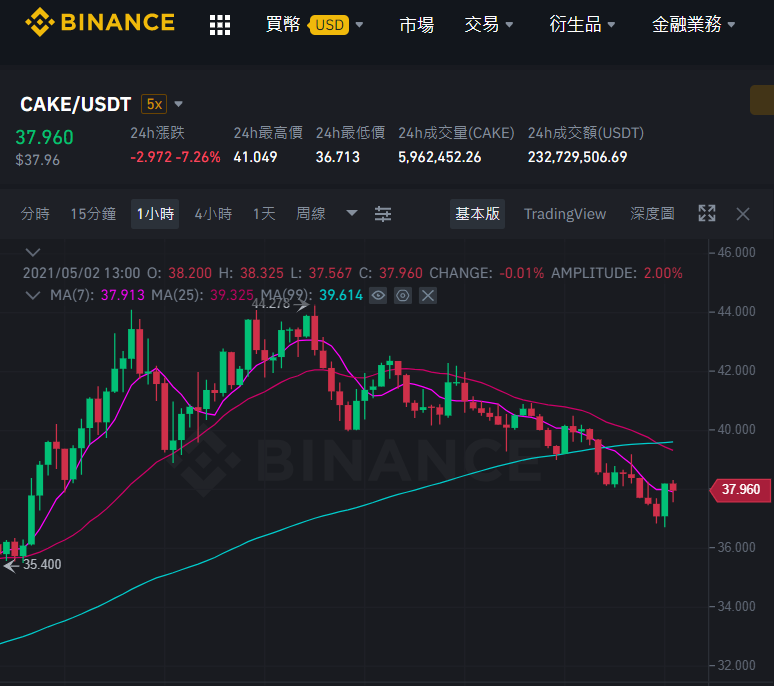Viewport: 774px width, 686px height.
Task: Expand the 交易 dropdown arrow
Action: coord(509,25)
